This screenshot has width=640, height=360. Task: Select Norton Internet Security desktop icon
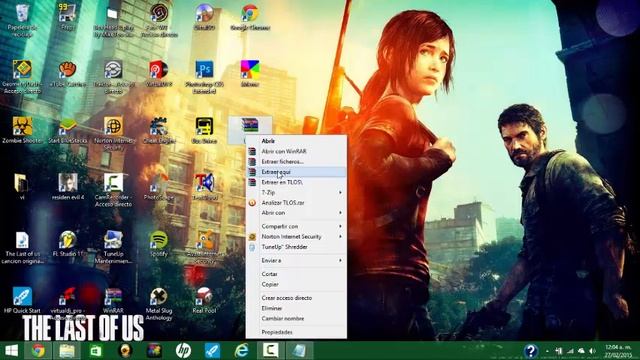point(114,133)
